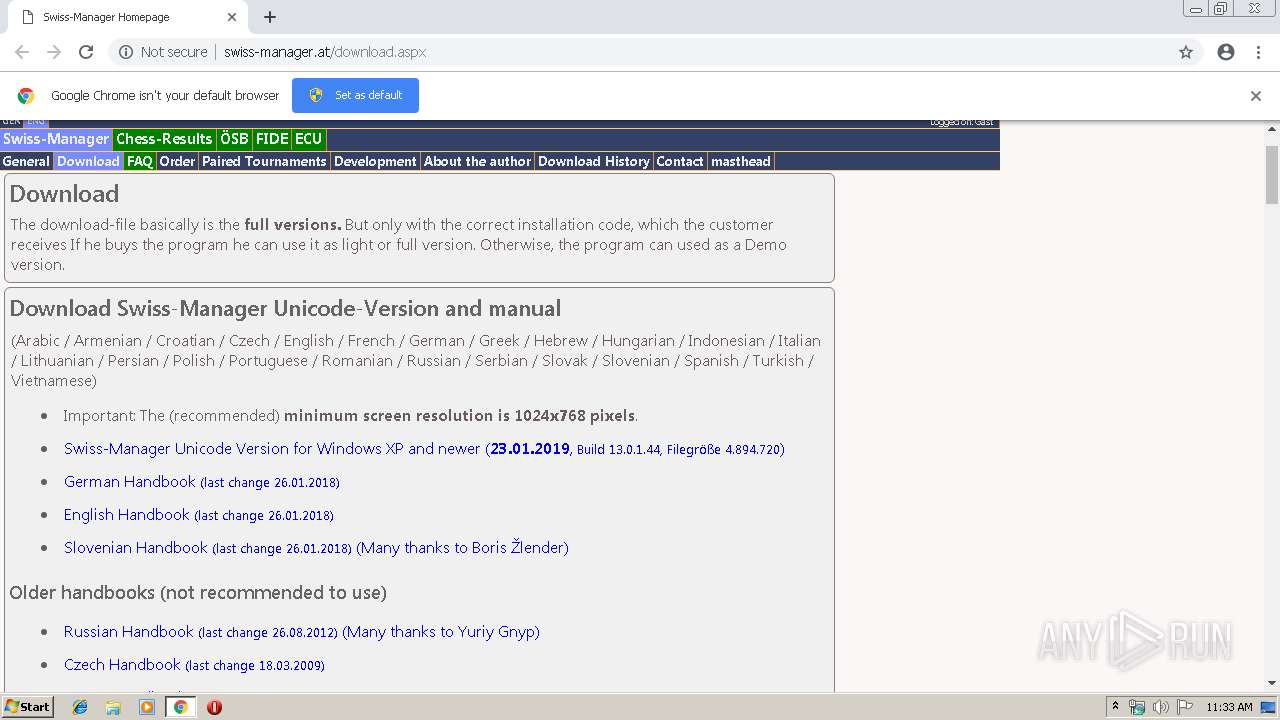Bookmark this page with star icon
The image size is (1280, 720).
(1186, 52)
